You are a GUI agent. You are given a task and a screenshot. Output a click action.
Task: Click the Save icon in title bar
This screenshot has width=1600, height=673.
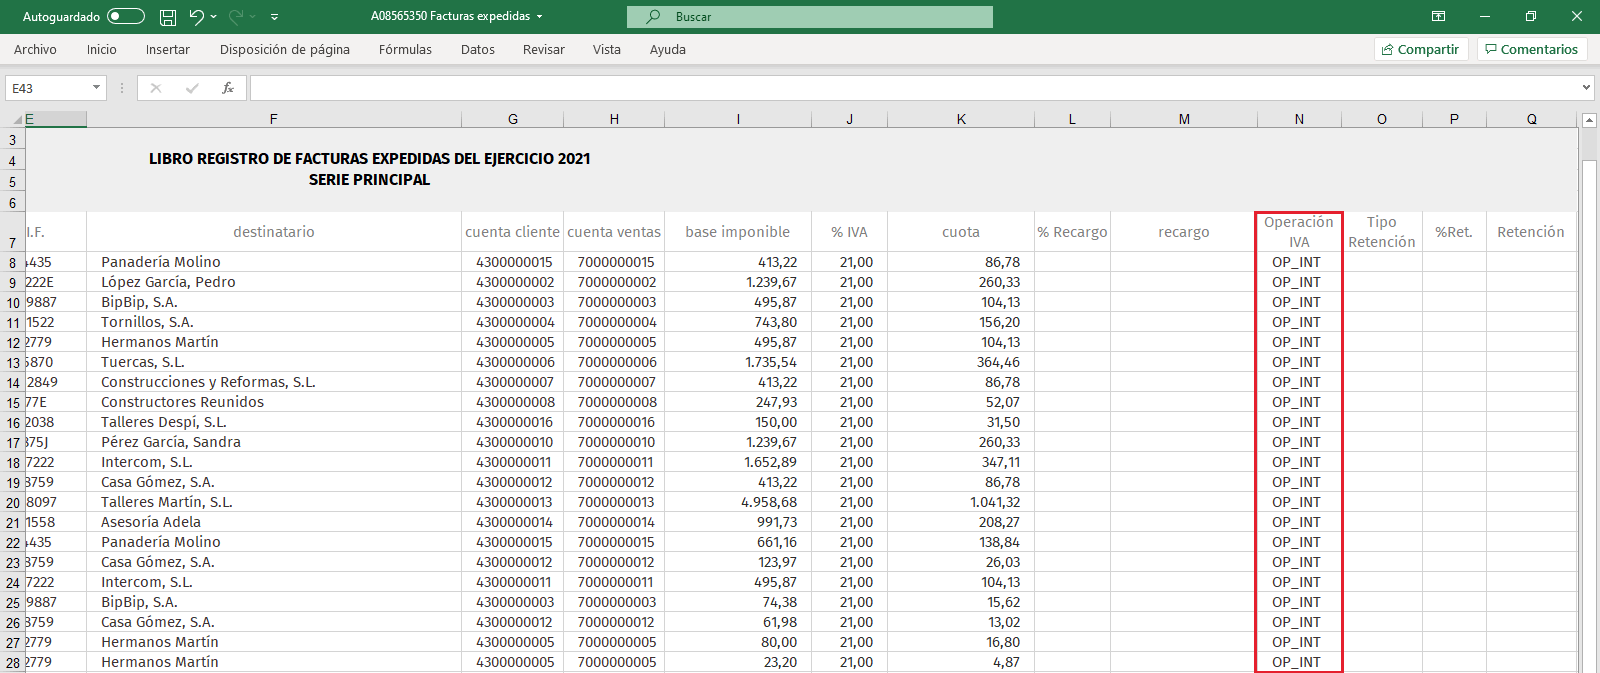click(x=168, y=17)
